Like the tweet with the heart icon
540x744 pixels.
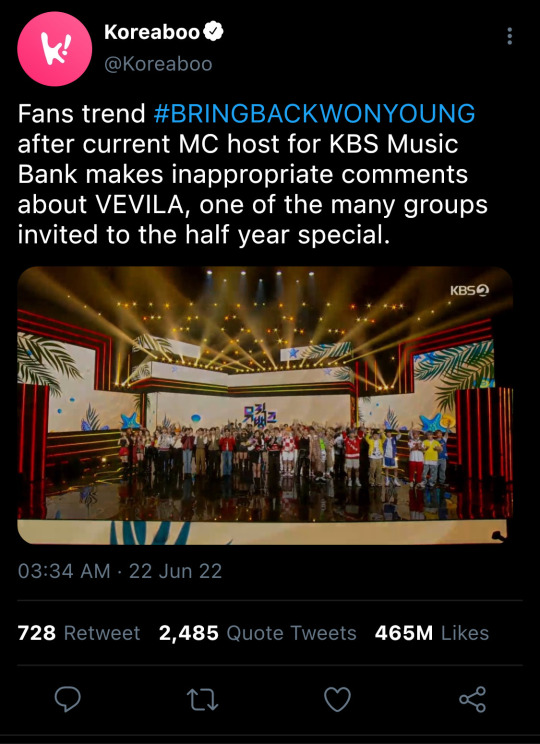pyautogui.click(x=337, y=699)
